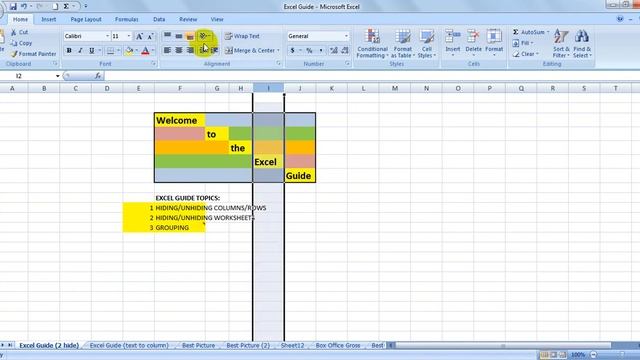This screenshot has width=640, height=360.
Task: Apply the red Font Color
Action: (145, 51)
